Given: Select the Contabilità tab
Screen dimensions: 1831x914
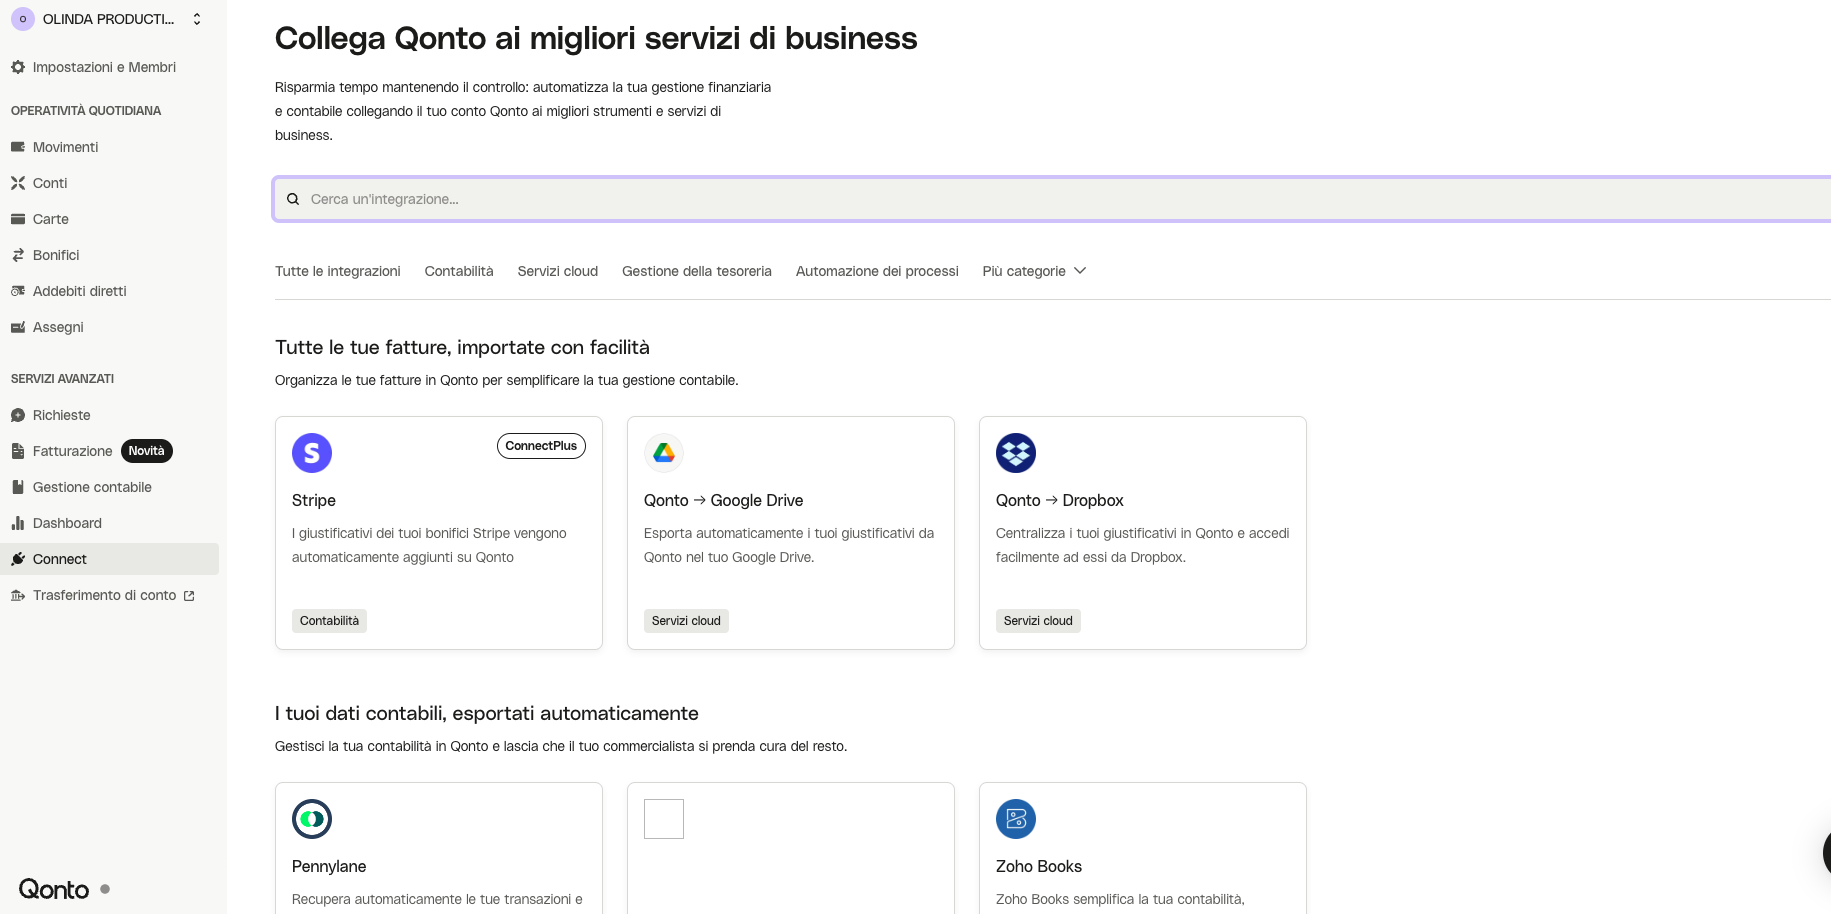Looking at the screenshot, I should pos(459,271).
